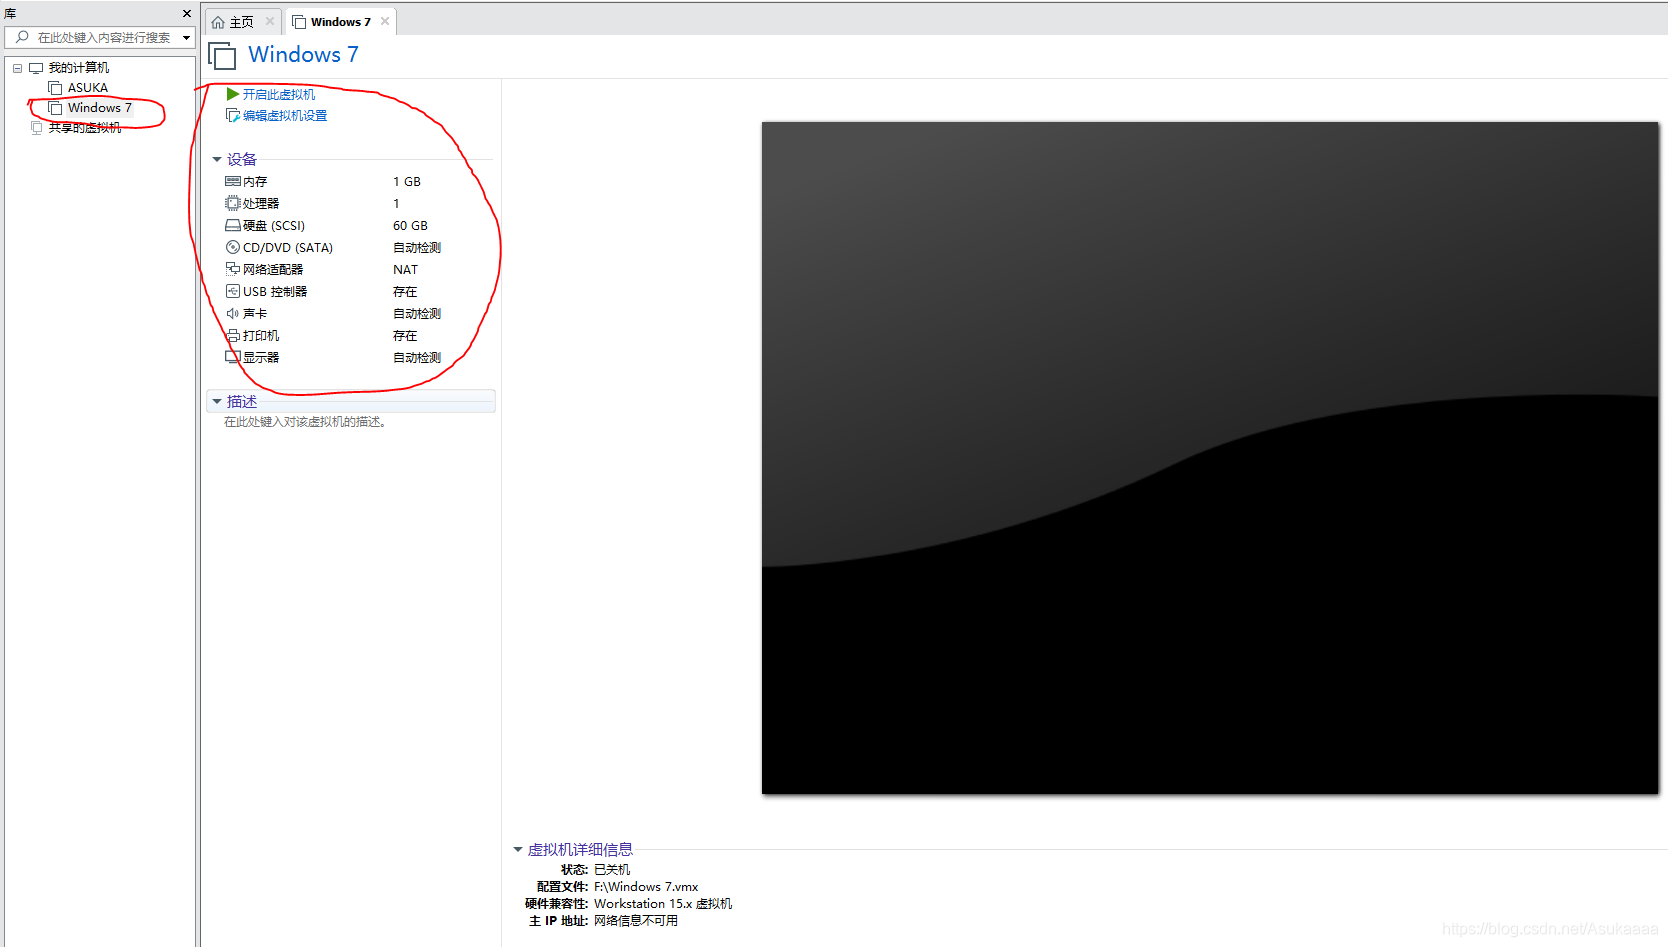Collapse the 我的计算机 tree node
The image size is (1668, 947).
click(17, 68)
